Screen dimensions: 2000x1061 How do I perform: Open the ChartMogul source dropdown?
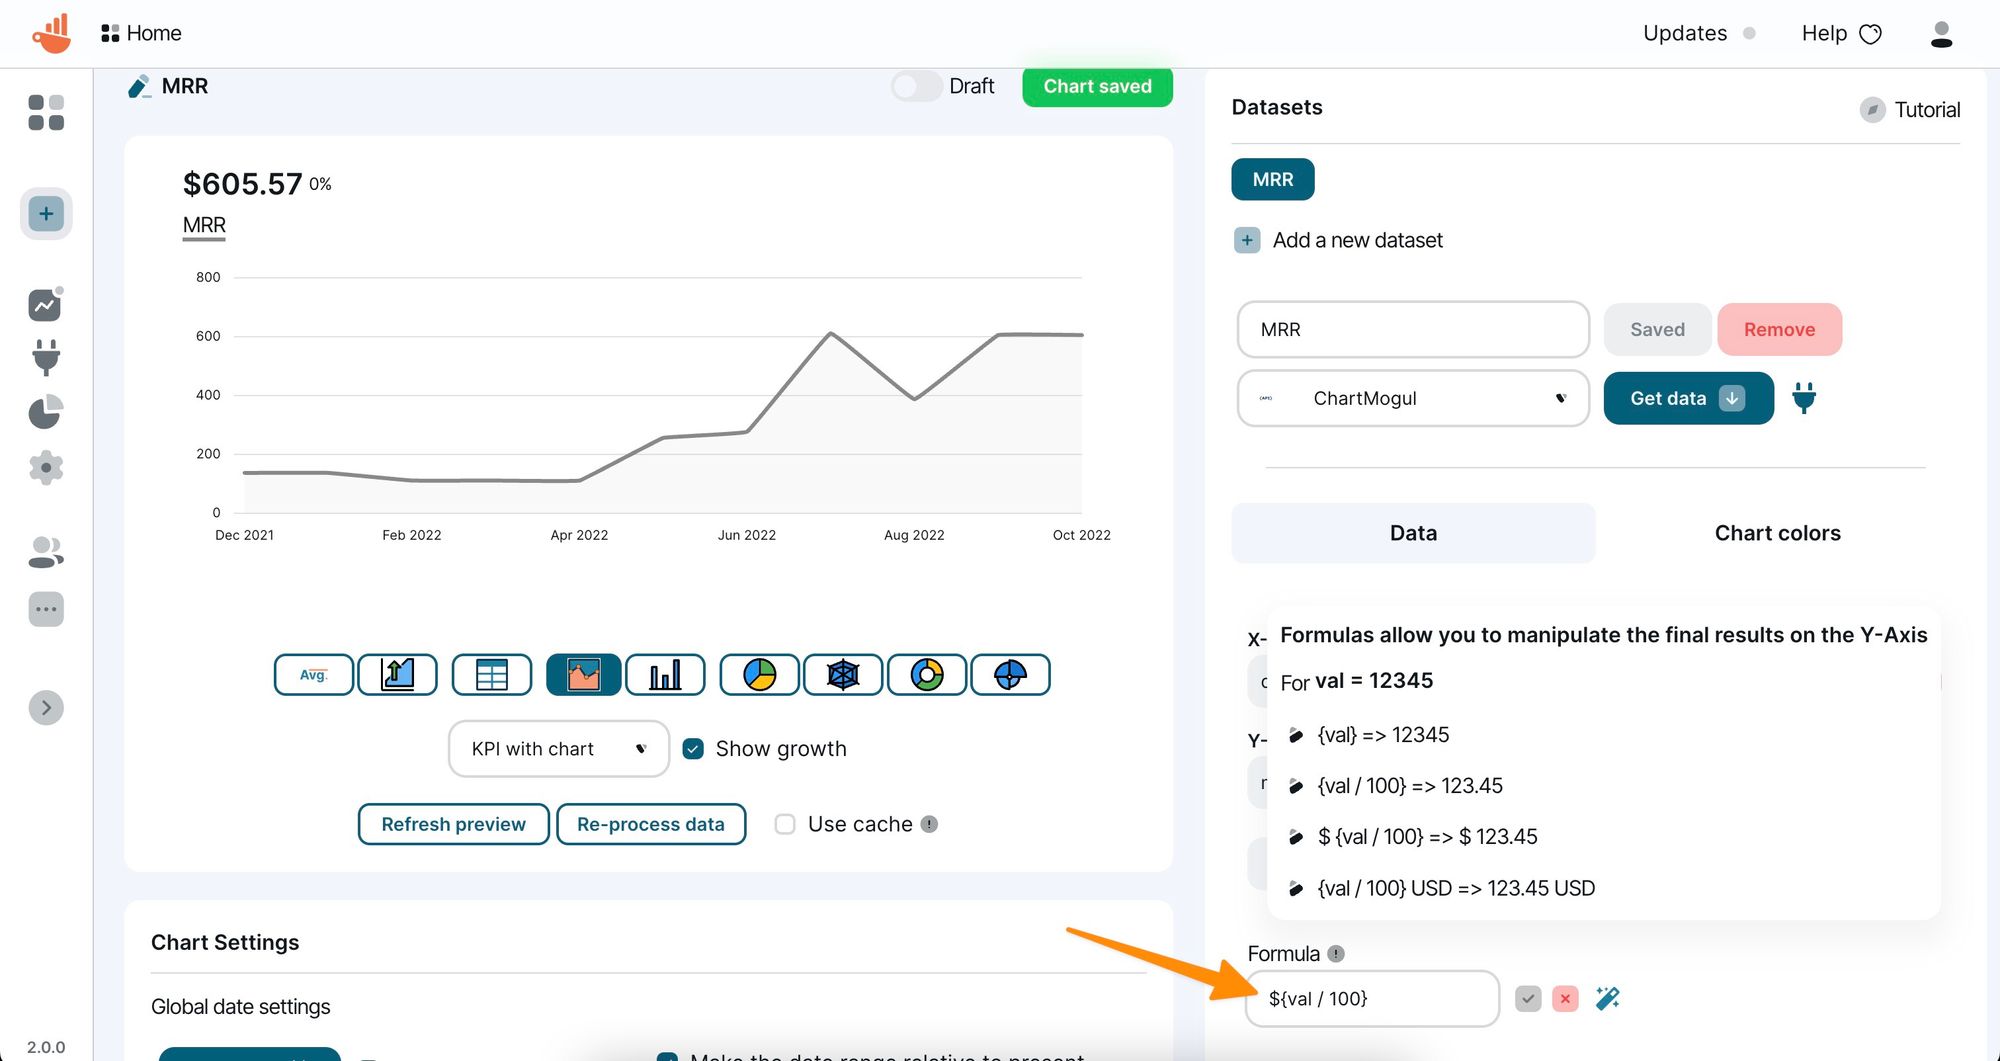click(x=1412, y=398)
